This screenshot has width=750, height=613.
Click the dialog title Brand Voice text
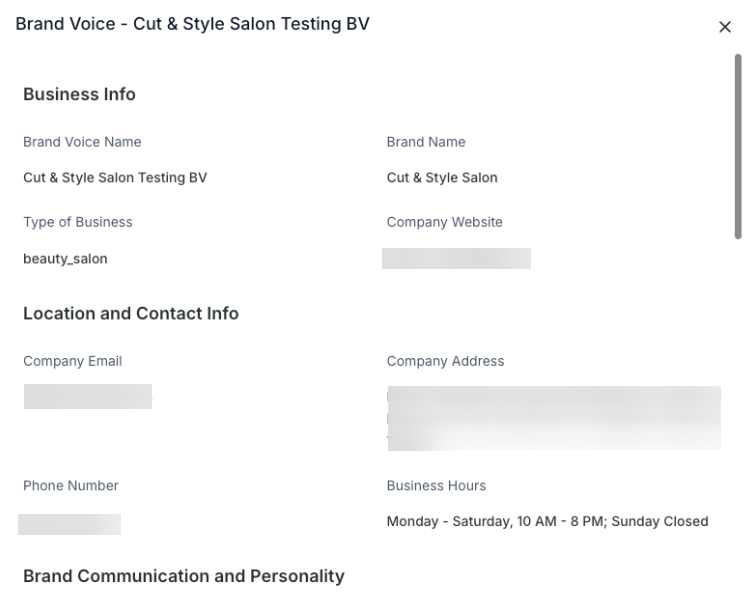[192, 24]
